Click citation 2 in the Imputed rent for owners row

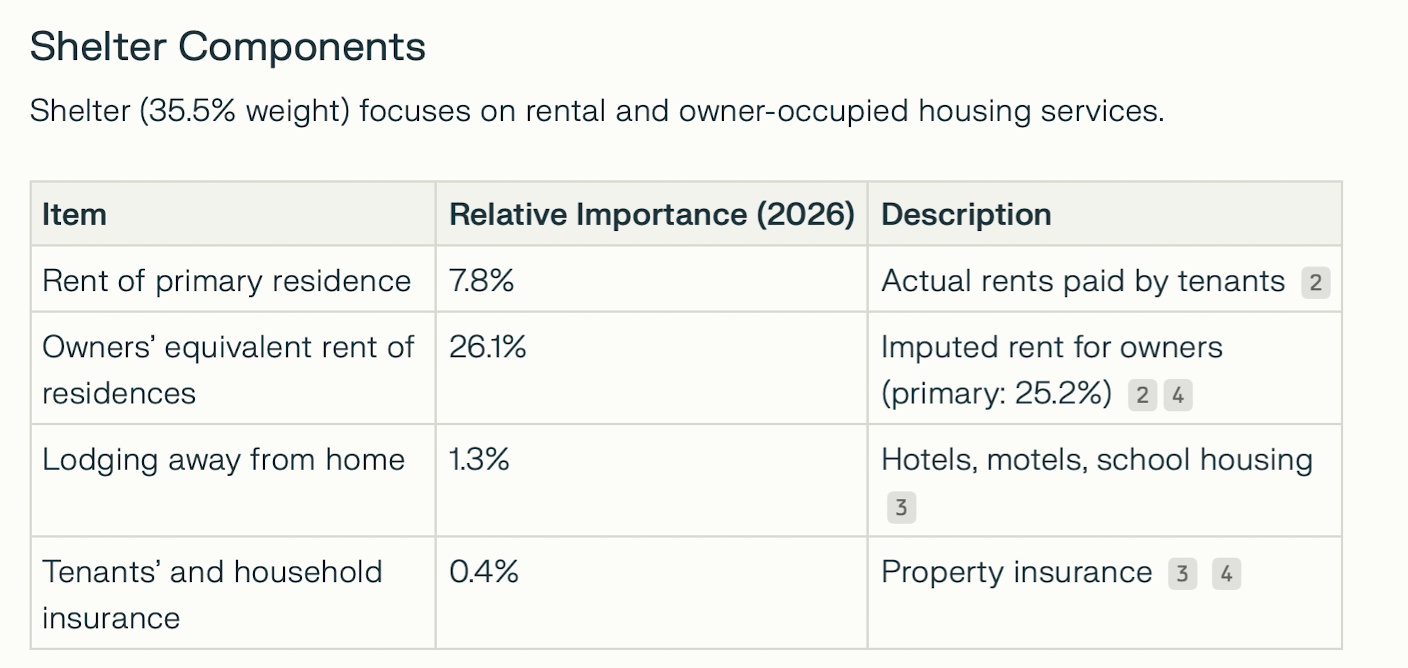(x=1142, y=396)
